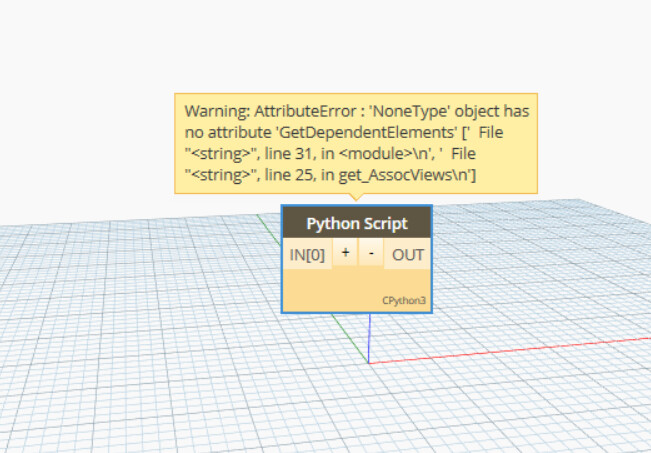The image size is (651, 453).
Task: Click the Python Script node title
Action: coord(357,223)
